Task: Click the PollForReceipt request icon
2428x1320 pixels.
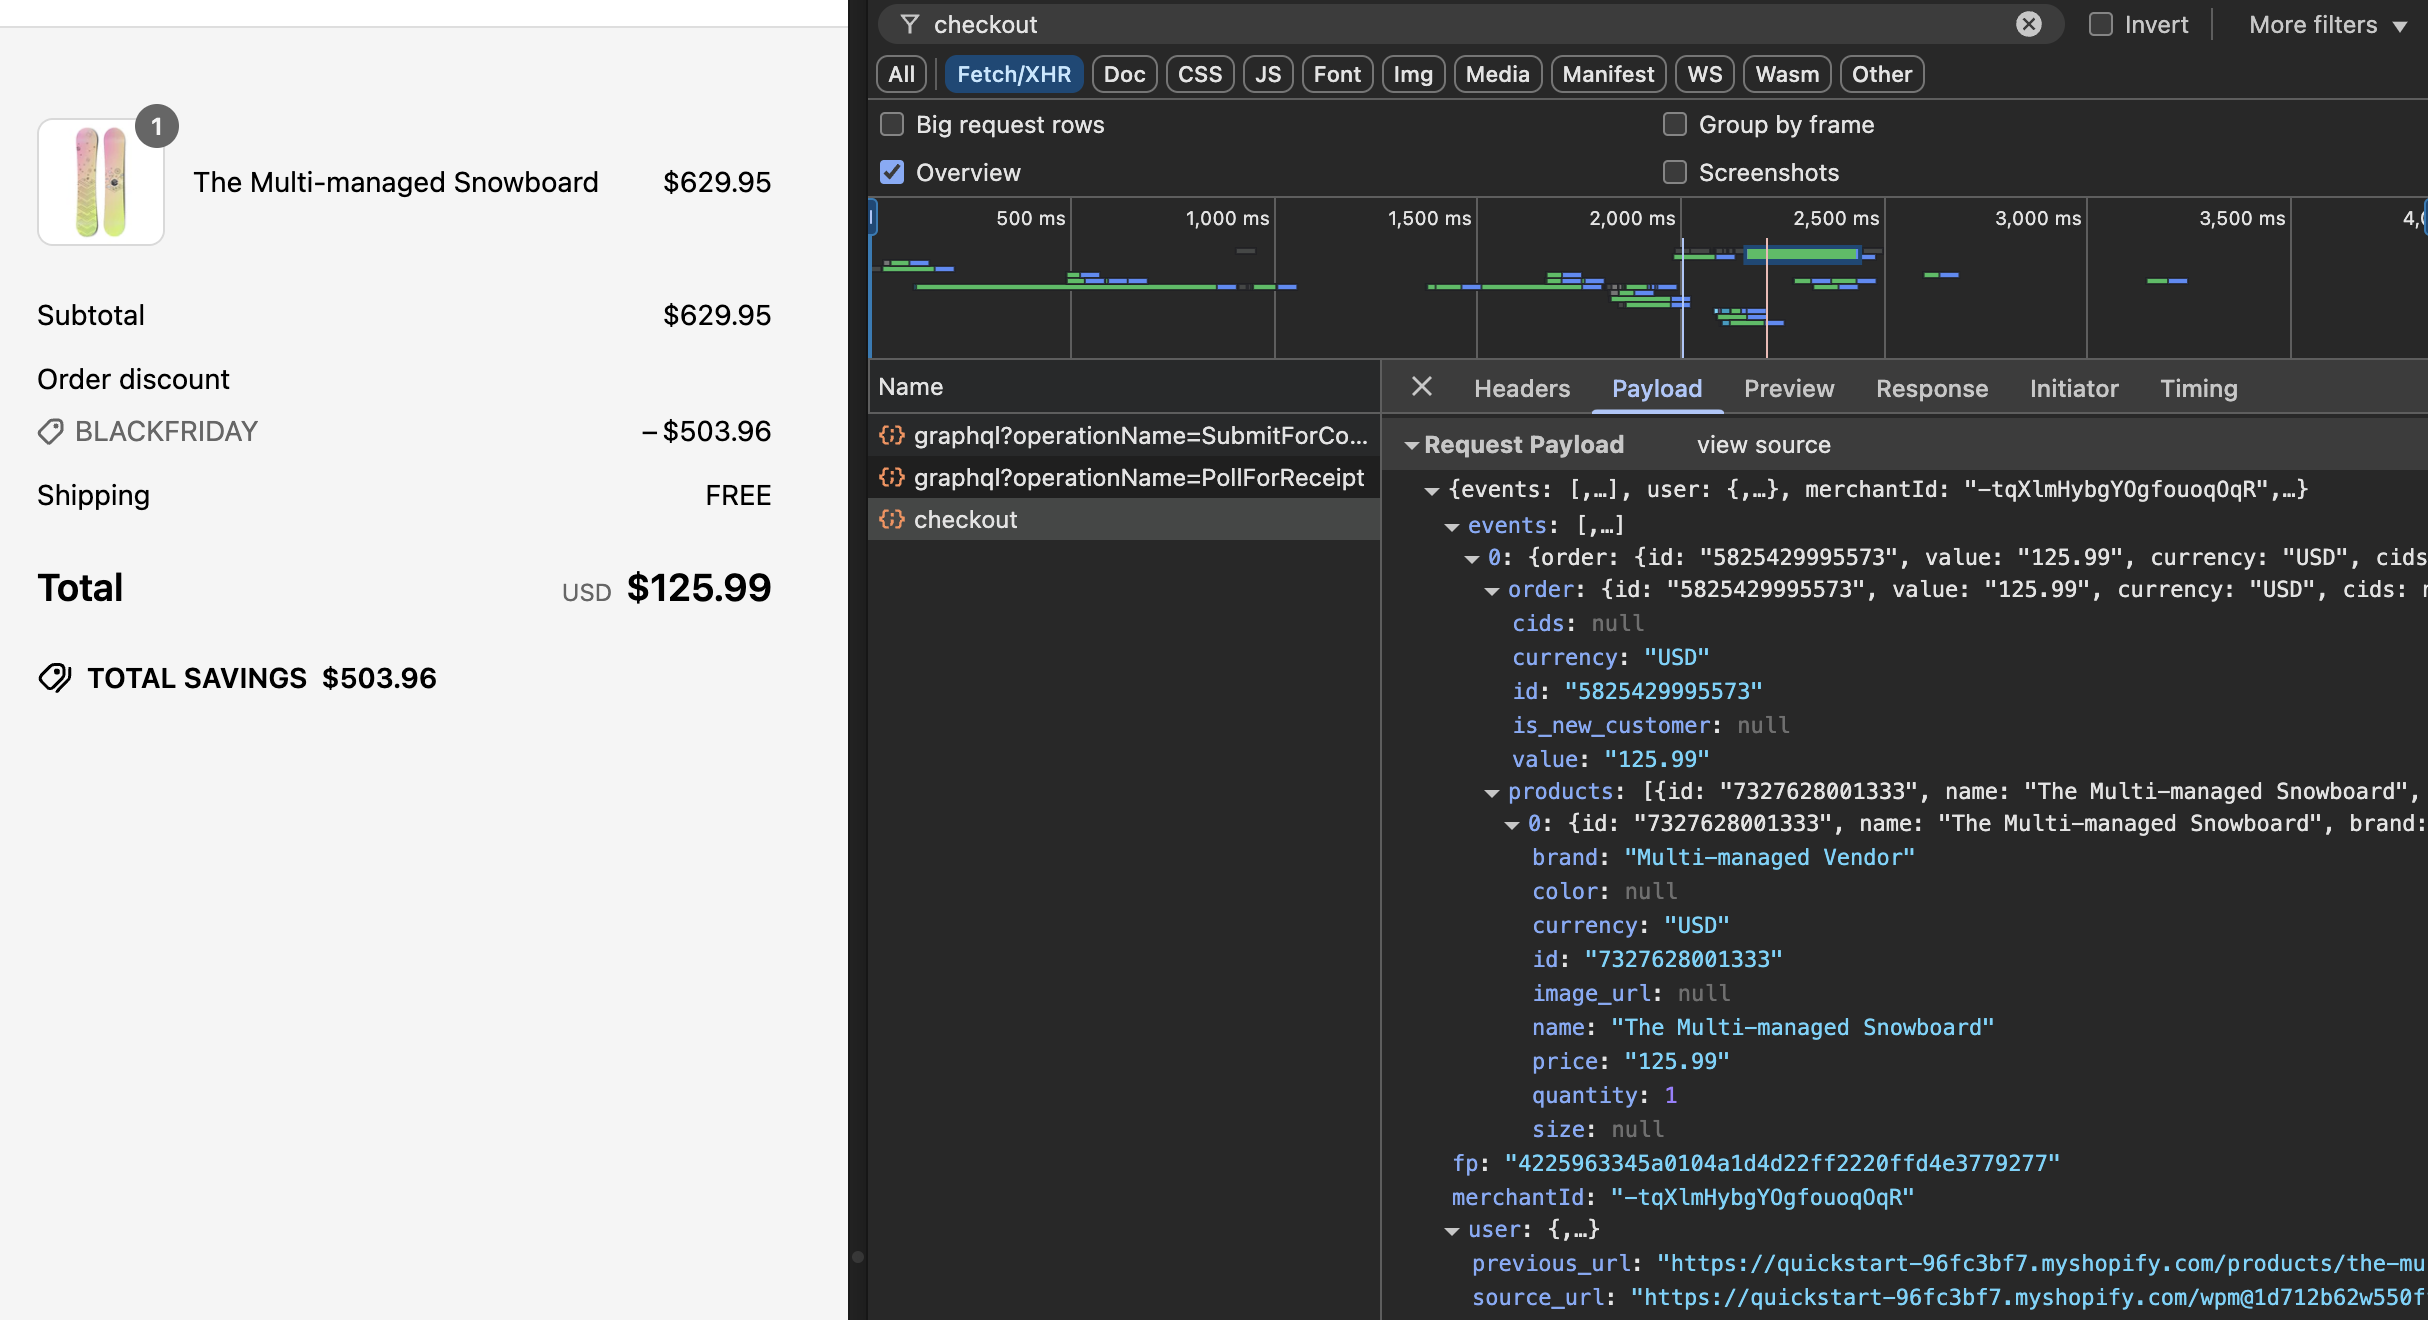Action: point(891,477)
